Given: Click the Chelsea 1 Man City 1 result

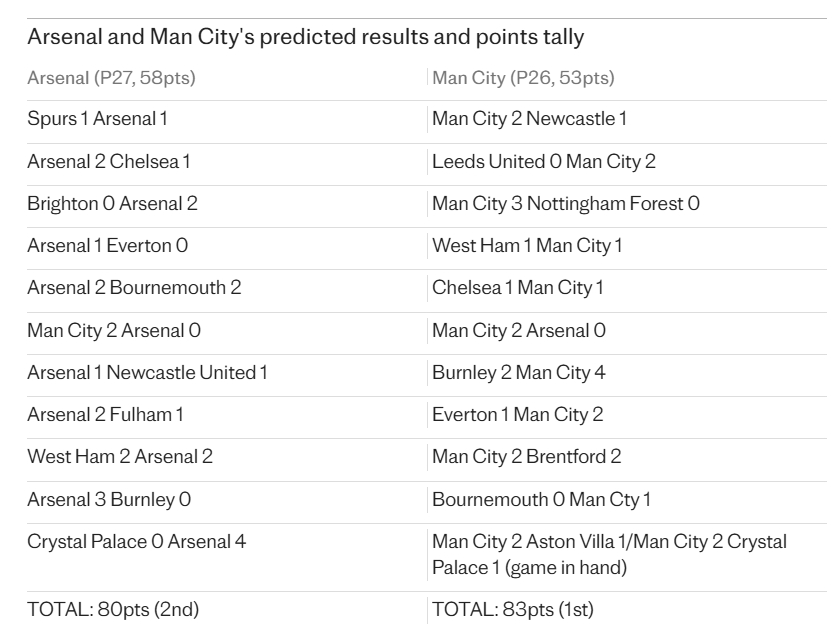Looking at the screenshot, I should (x=517, y=288).
